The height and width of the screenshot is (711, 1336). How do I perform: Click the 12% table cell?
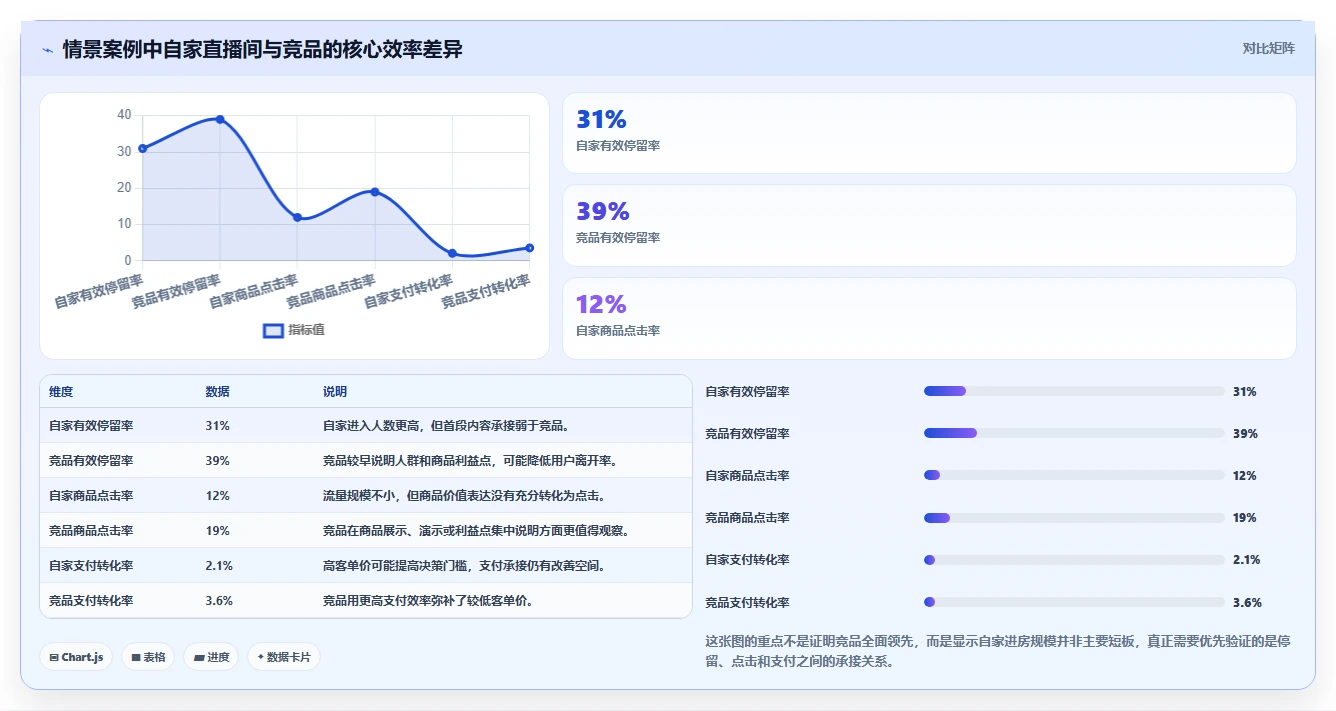217,496
